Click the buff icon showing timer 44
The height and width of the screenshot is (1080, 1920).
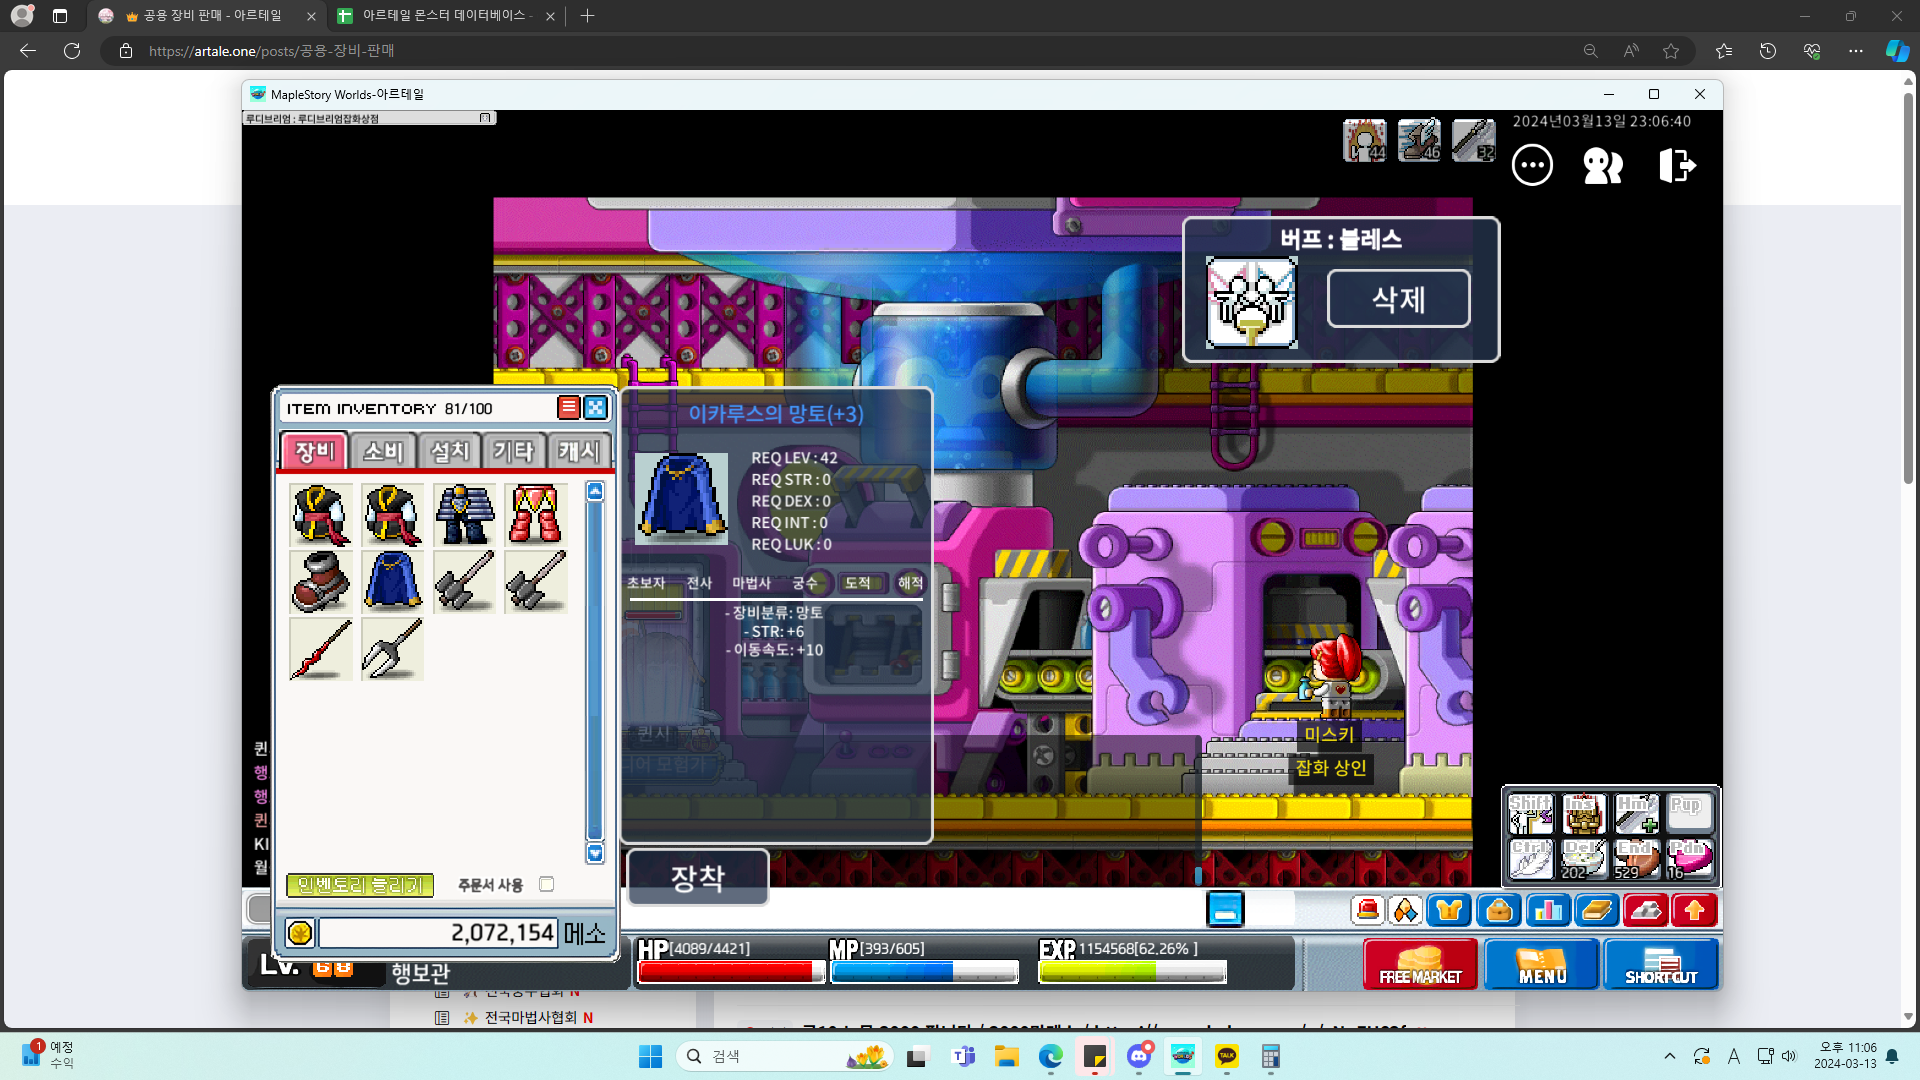1365,140
